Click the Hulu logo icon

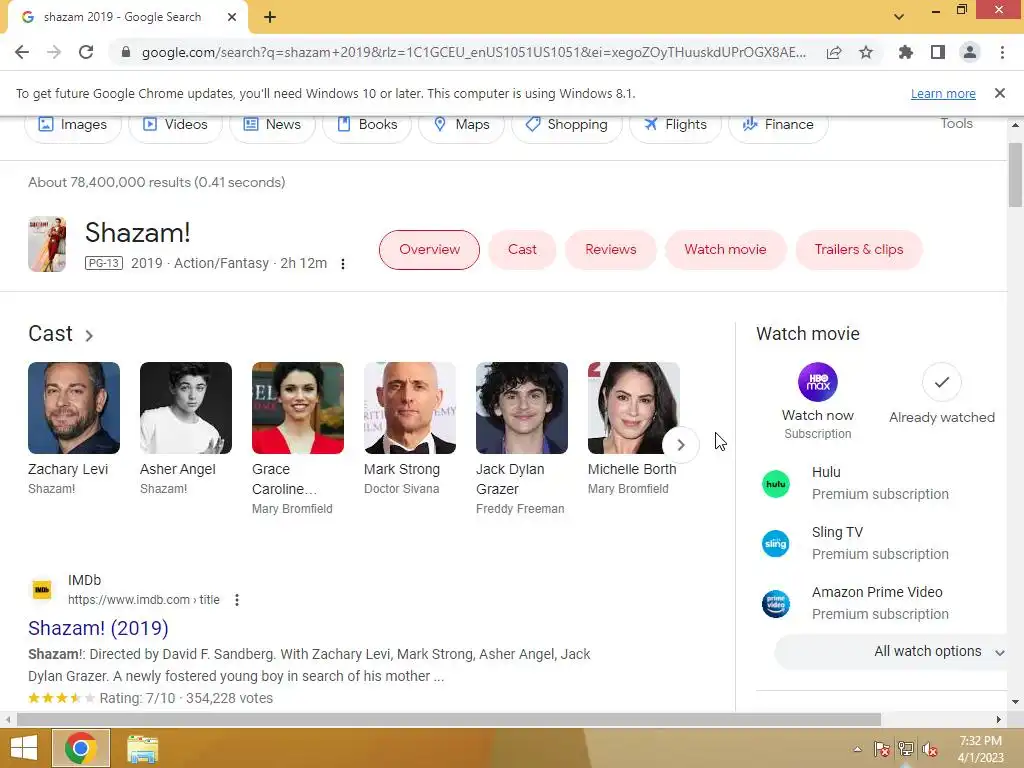coord(776,484)
